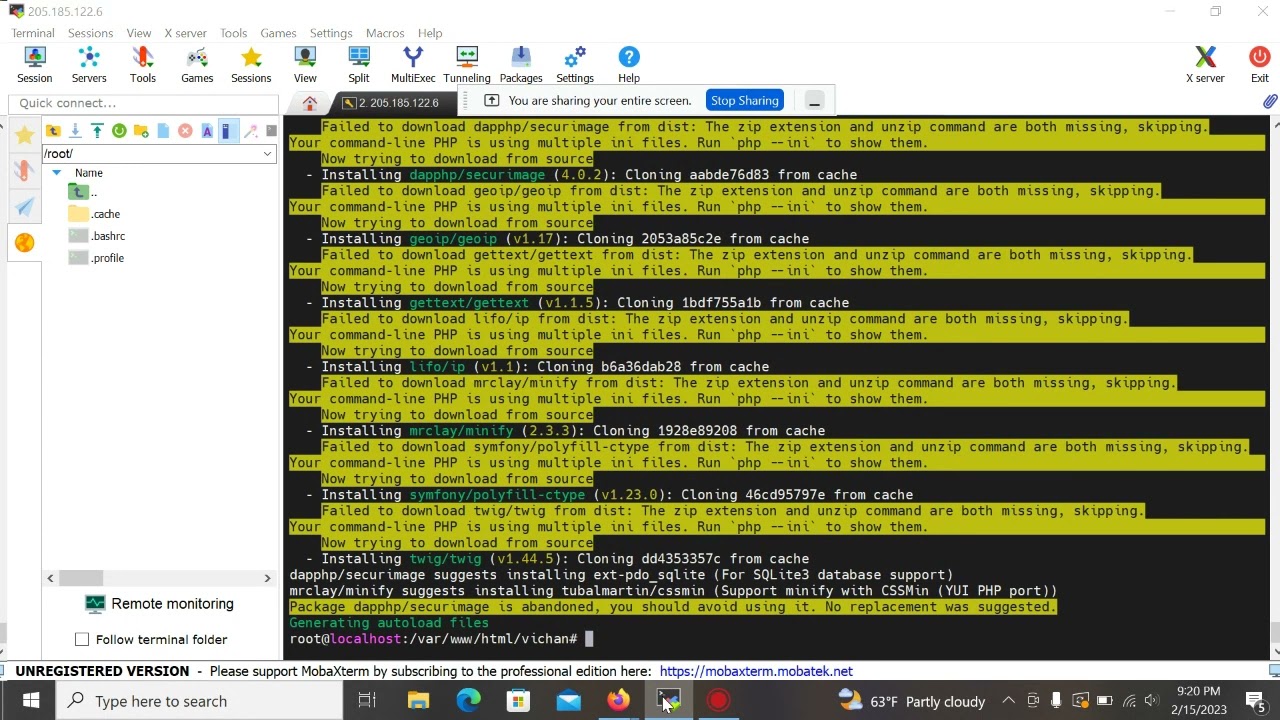Image resolution: width=1280 pixels, height=720 pixels.
Task: Open the Sessions star toolbar button
Action: (x=251, y=65)
